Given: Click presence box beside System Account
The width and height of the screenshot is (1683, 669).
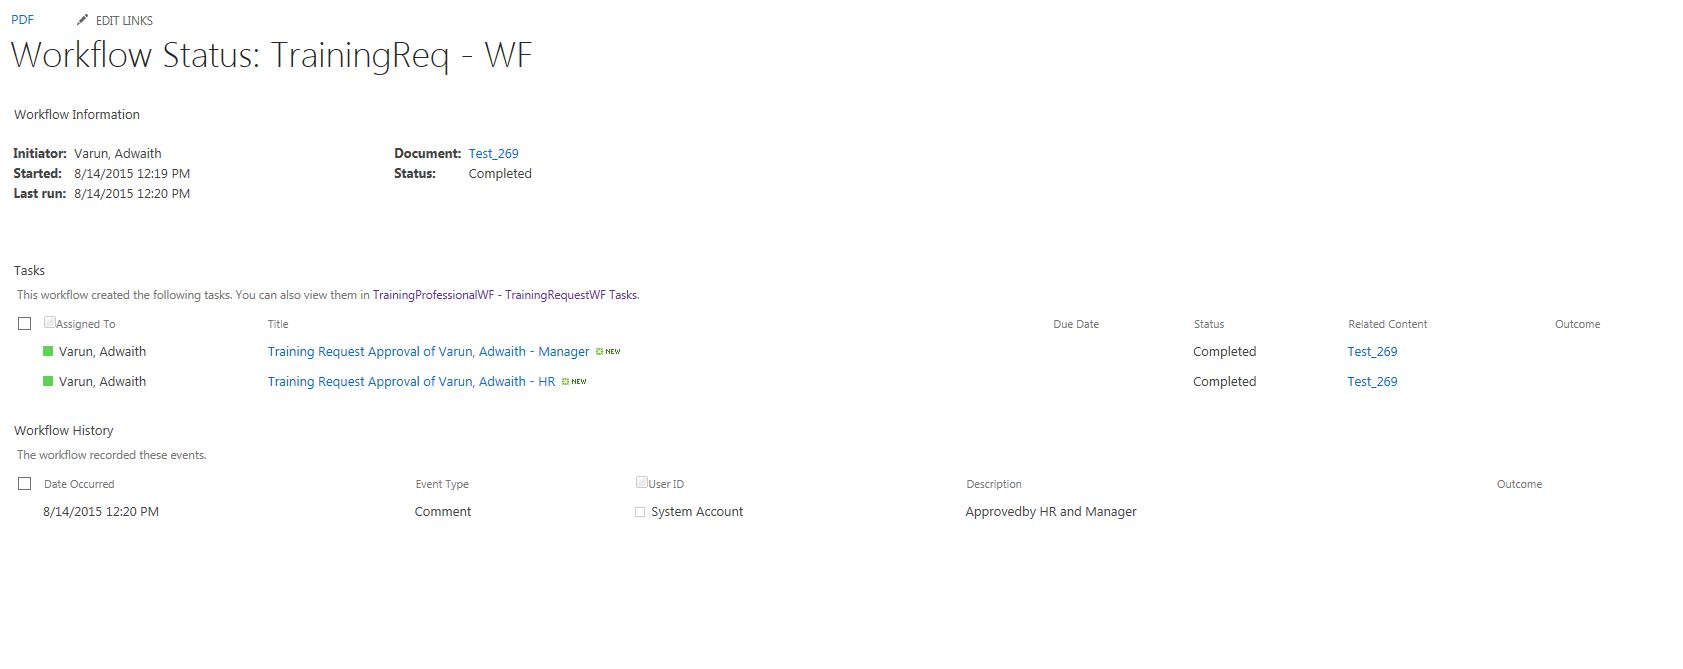Looking at the screenshot, I should pyautogui.click(x=640, y=512).
